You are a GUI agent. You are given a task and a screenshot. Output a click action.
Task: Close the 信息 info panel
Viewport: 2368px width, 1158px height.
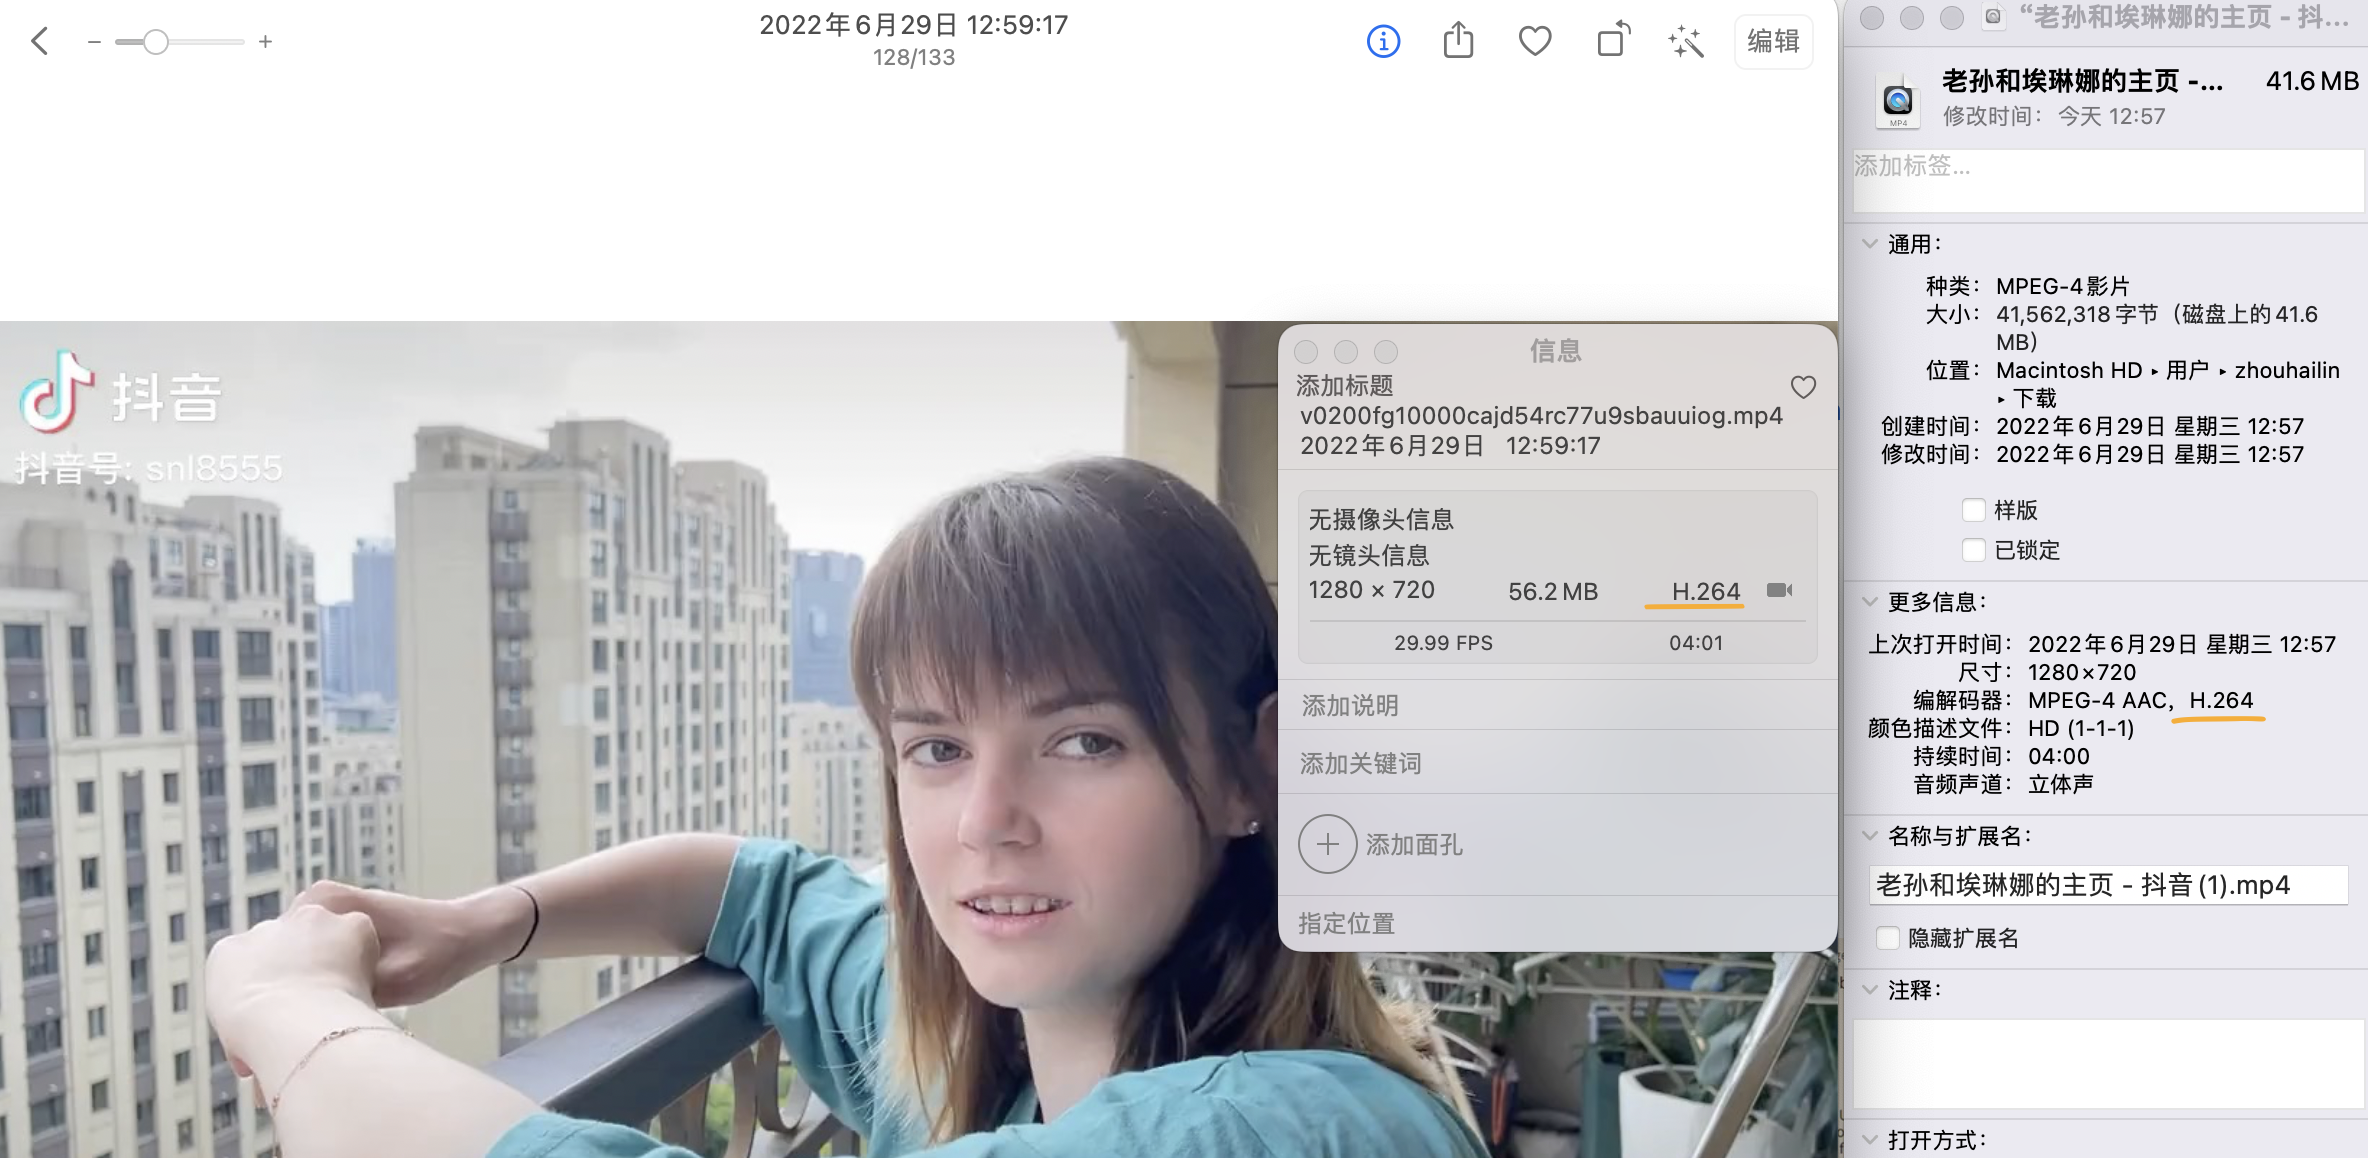point(1306,352)
